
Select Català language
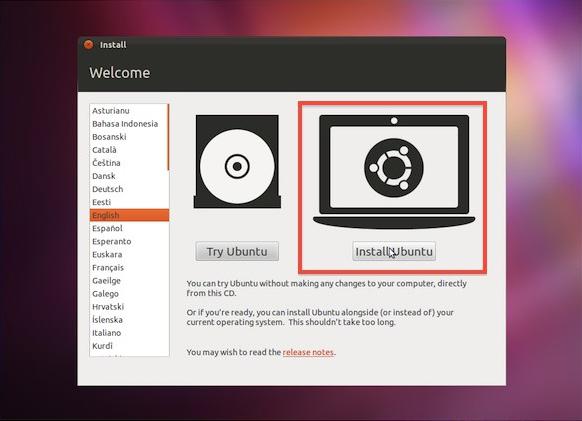[129, 150]
